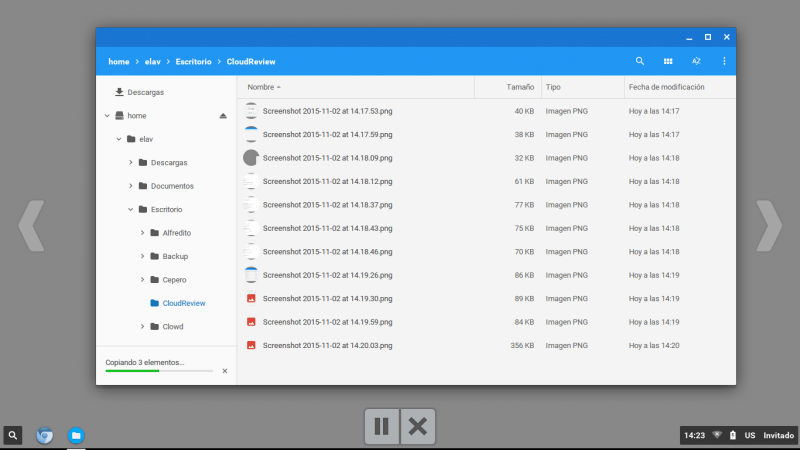The height and width of the screenshot is (450, 800).
Task: Click the thumbnail icon of Screenshot 14.18.09.png
Action: click(x=251, y=158)
